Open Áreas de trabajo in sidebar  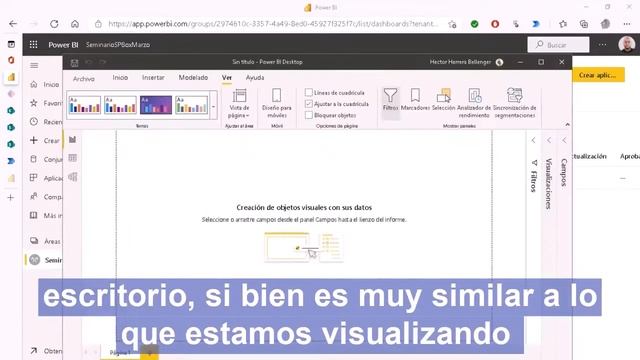click(46, 241)
